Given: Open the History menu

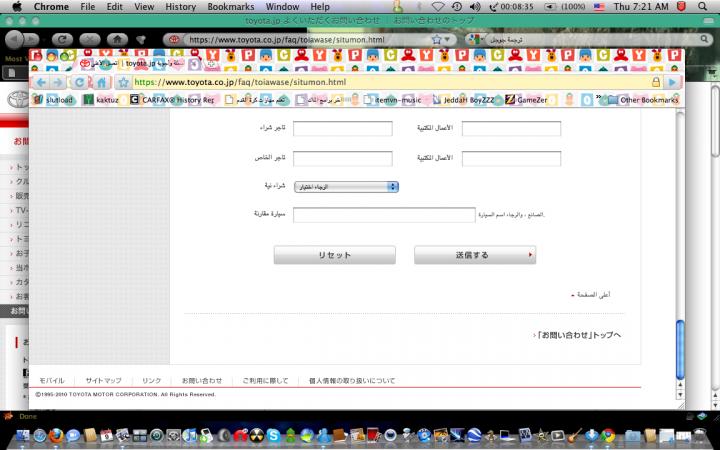Looking at the screenshot, I should (x=181, y=6).
